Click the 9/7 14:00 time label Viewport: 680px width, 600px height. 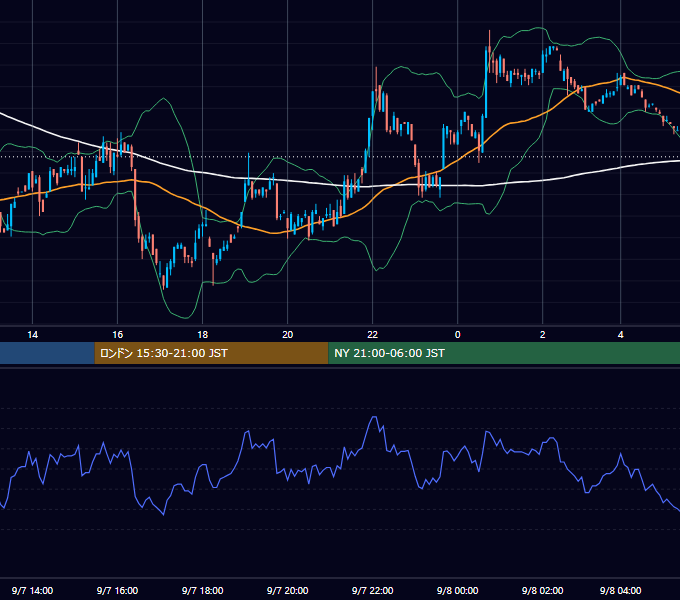33,590
